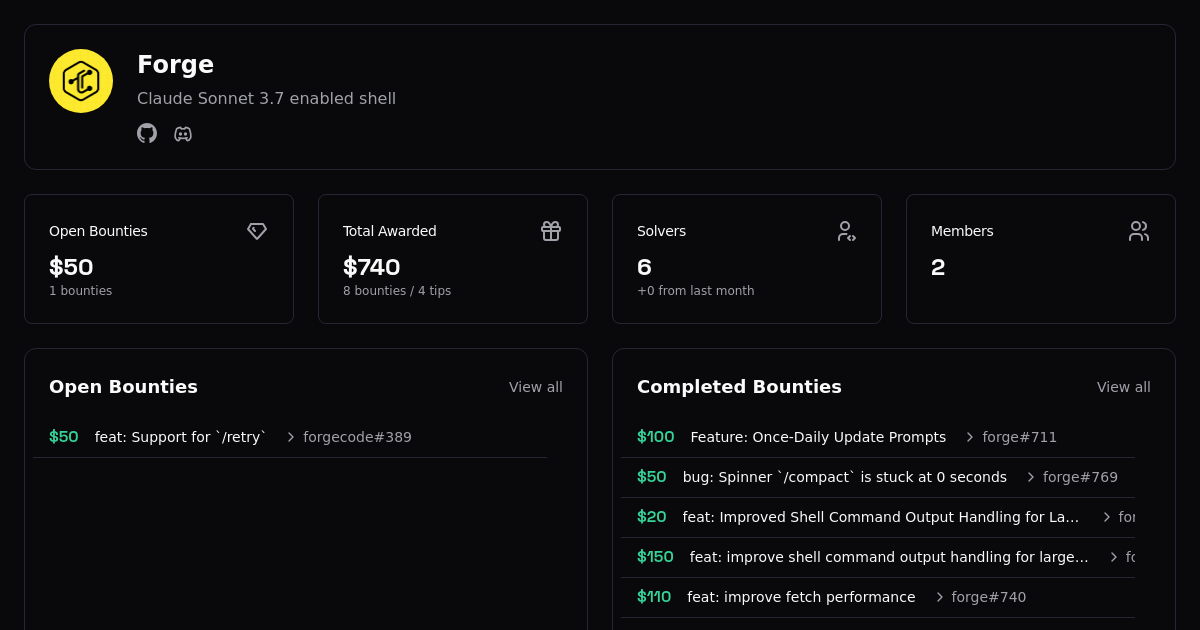This screenshot has height=630, width=1200.
Task: Click the chevron before forgecode#389
Action: tap(291, 437)
